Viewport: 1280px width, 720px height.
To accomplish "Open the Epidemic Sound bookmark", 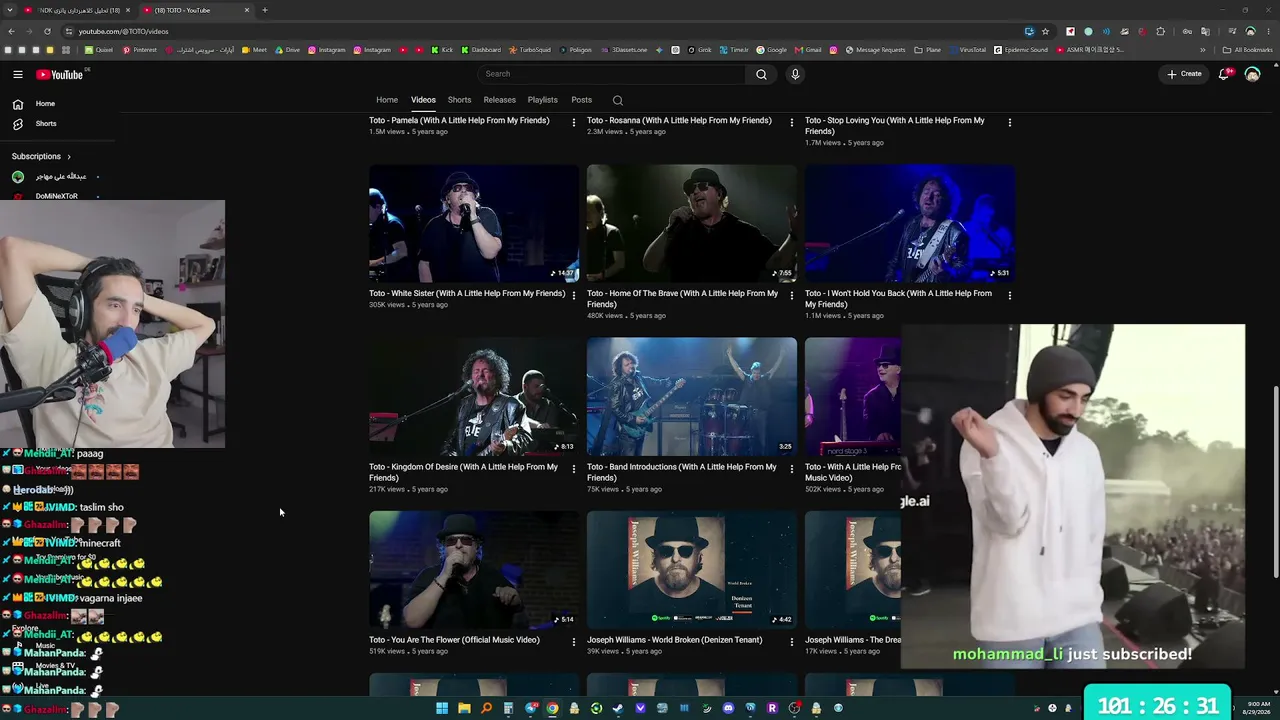I will [x=1021, y=50].
